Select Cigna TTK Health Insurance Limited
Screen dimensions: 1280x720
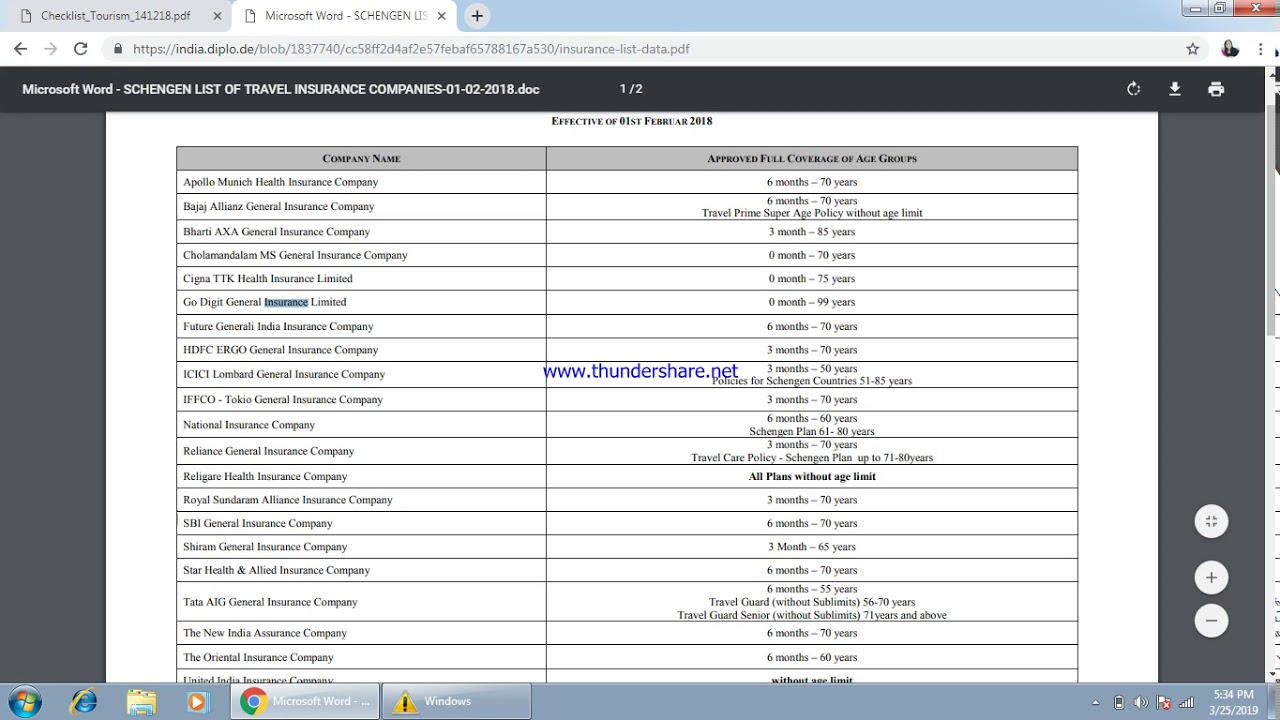[x=267, y=279]
